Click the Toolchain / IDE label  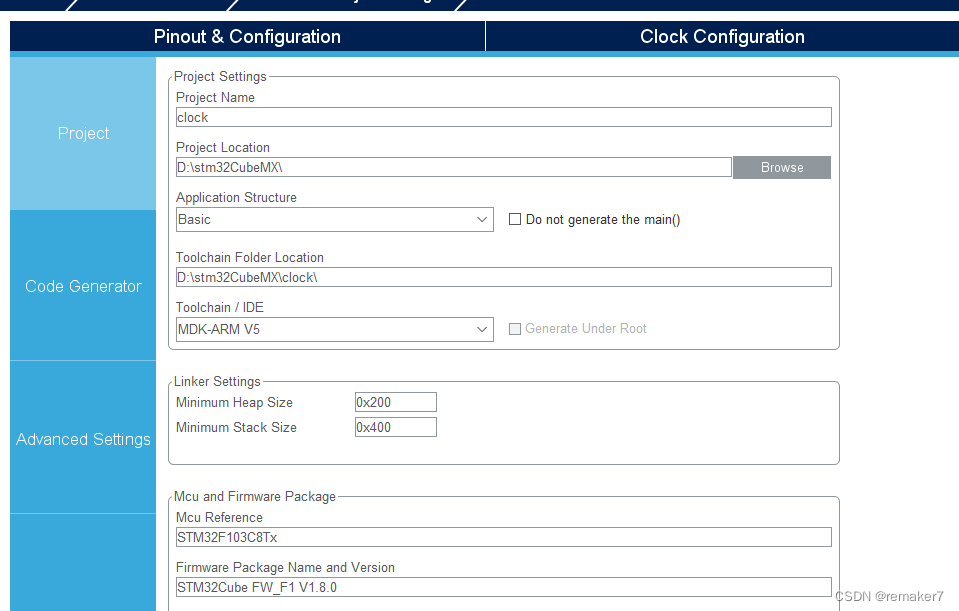220,307
